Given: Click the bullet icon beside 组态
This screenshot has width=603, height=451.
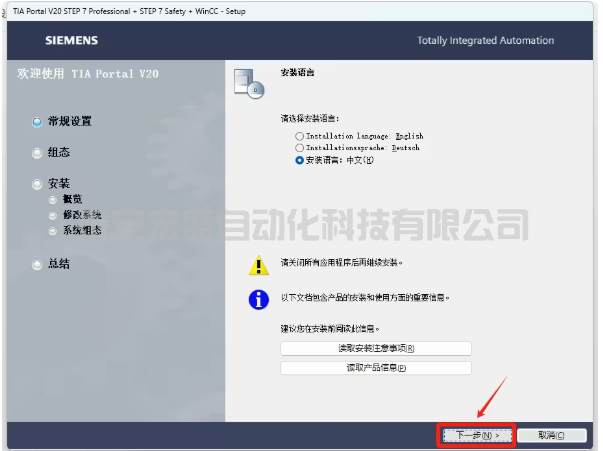Looking at the screenshot, I should (38, 153).
